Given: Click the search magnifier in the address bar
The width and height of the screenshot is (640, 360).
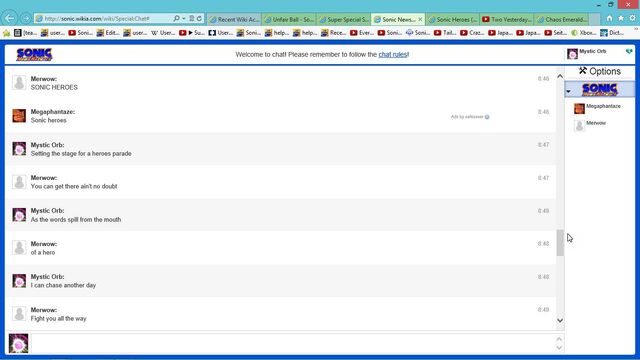Looking at the screenshot, I should point(176,19).
